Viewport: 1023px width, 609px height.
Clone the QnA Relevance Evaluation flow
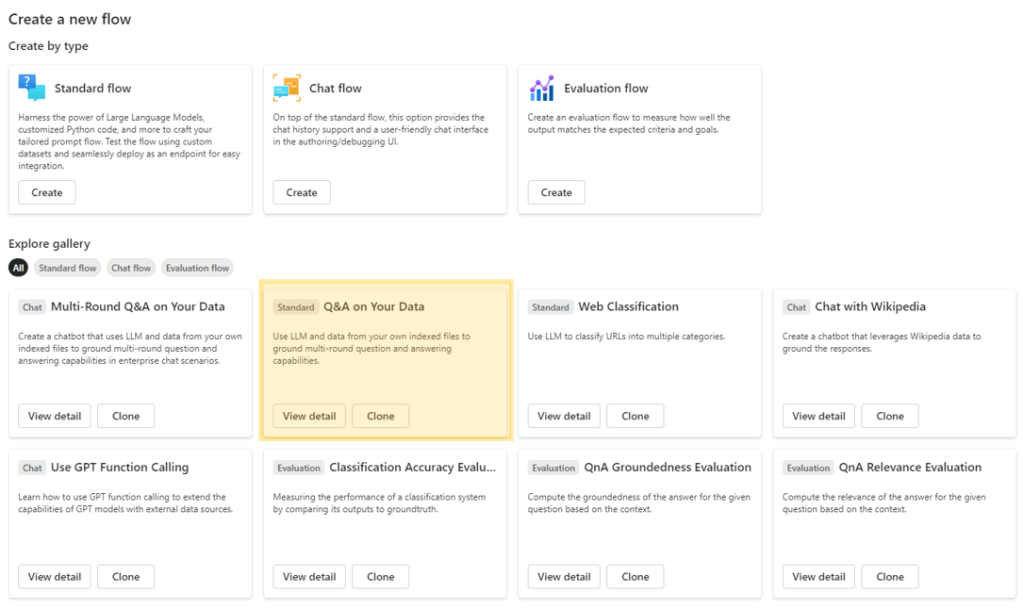(x=889, y=576)
